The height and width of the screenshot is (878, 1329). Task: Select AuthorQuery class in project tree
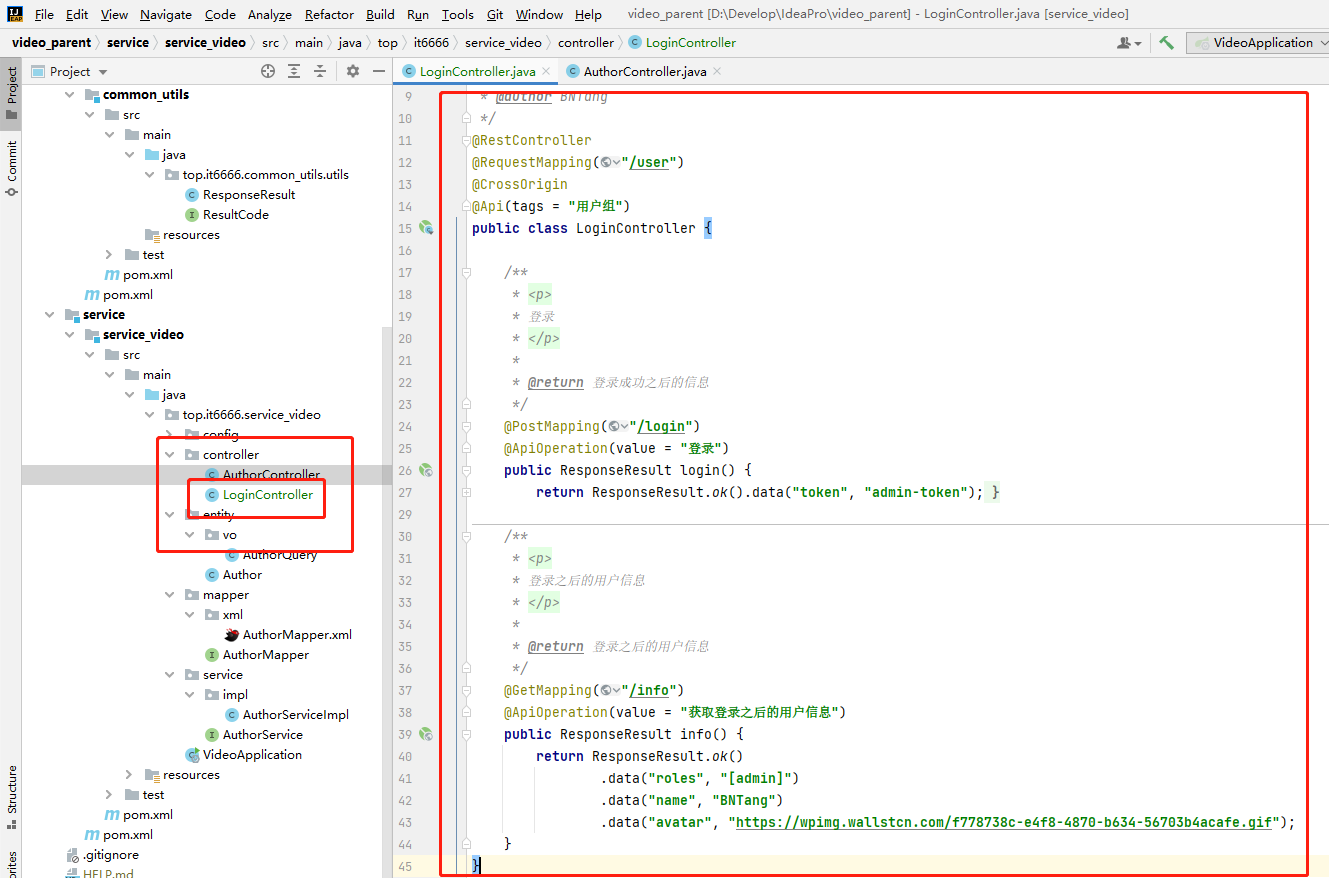tap(271, 554)
